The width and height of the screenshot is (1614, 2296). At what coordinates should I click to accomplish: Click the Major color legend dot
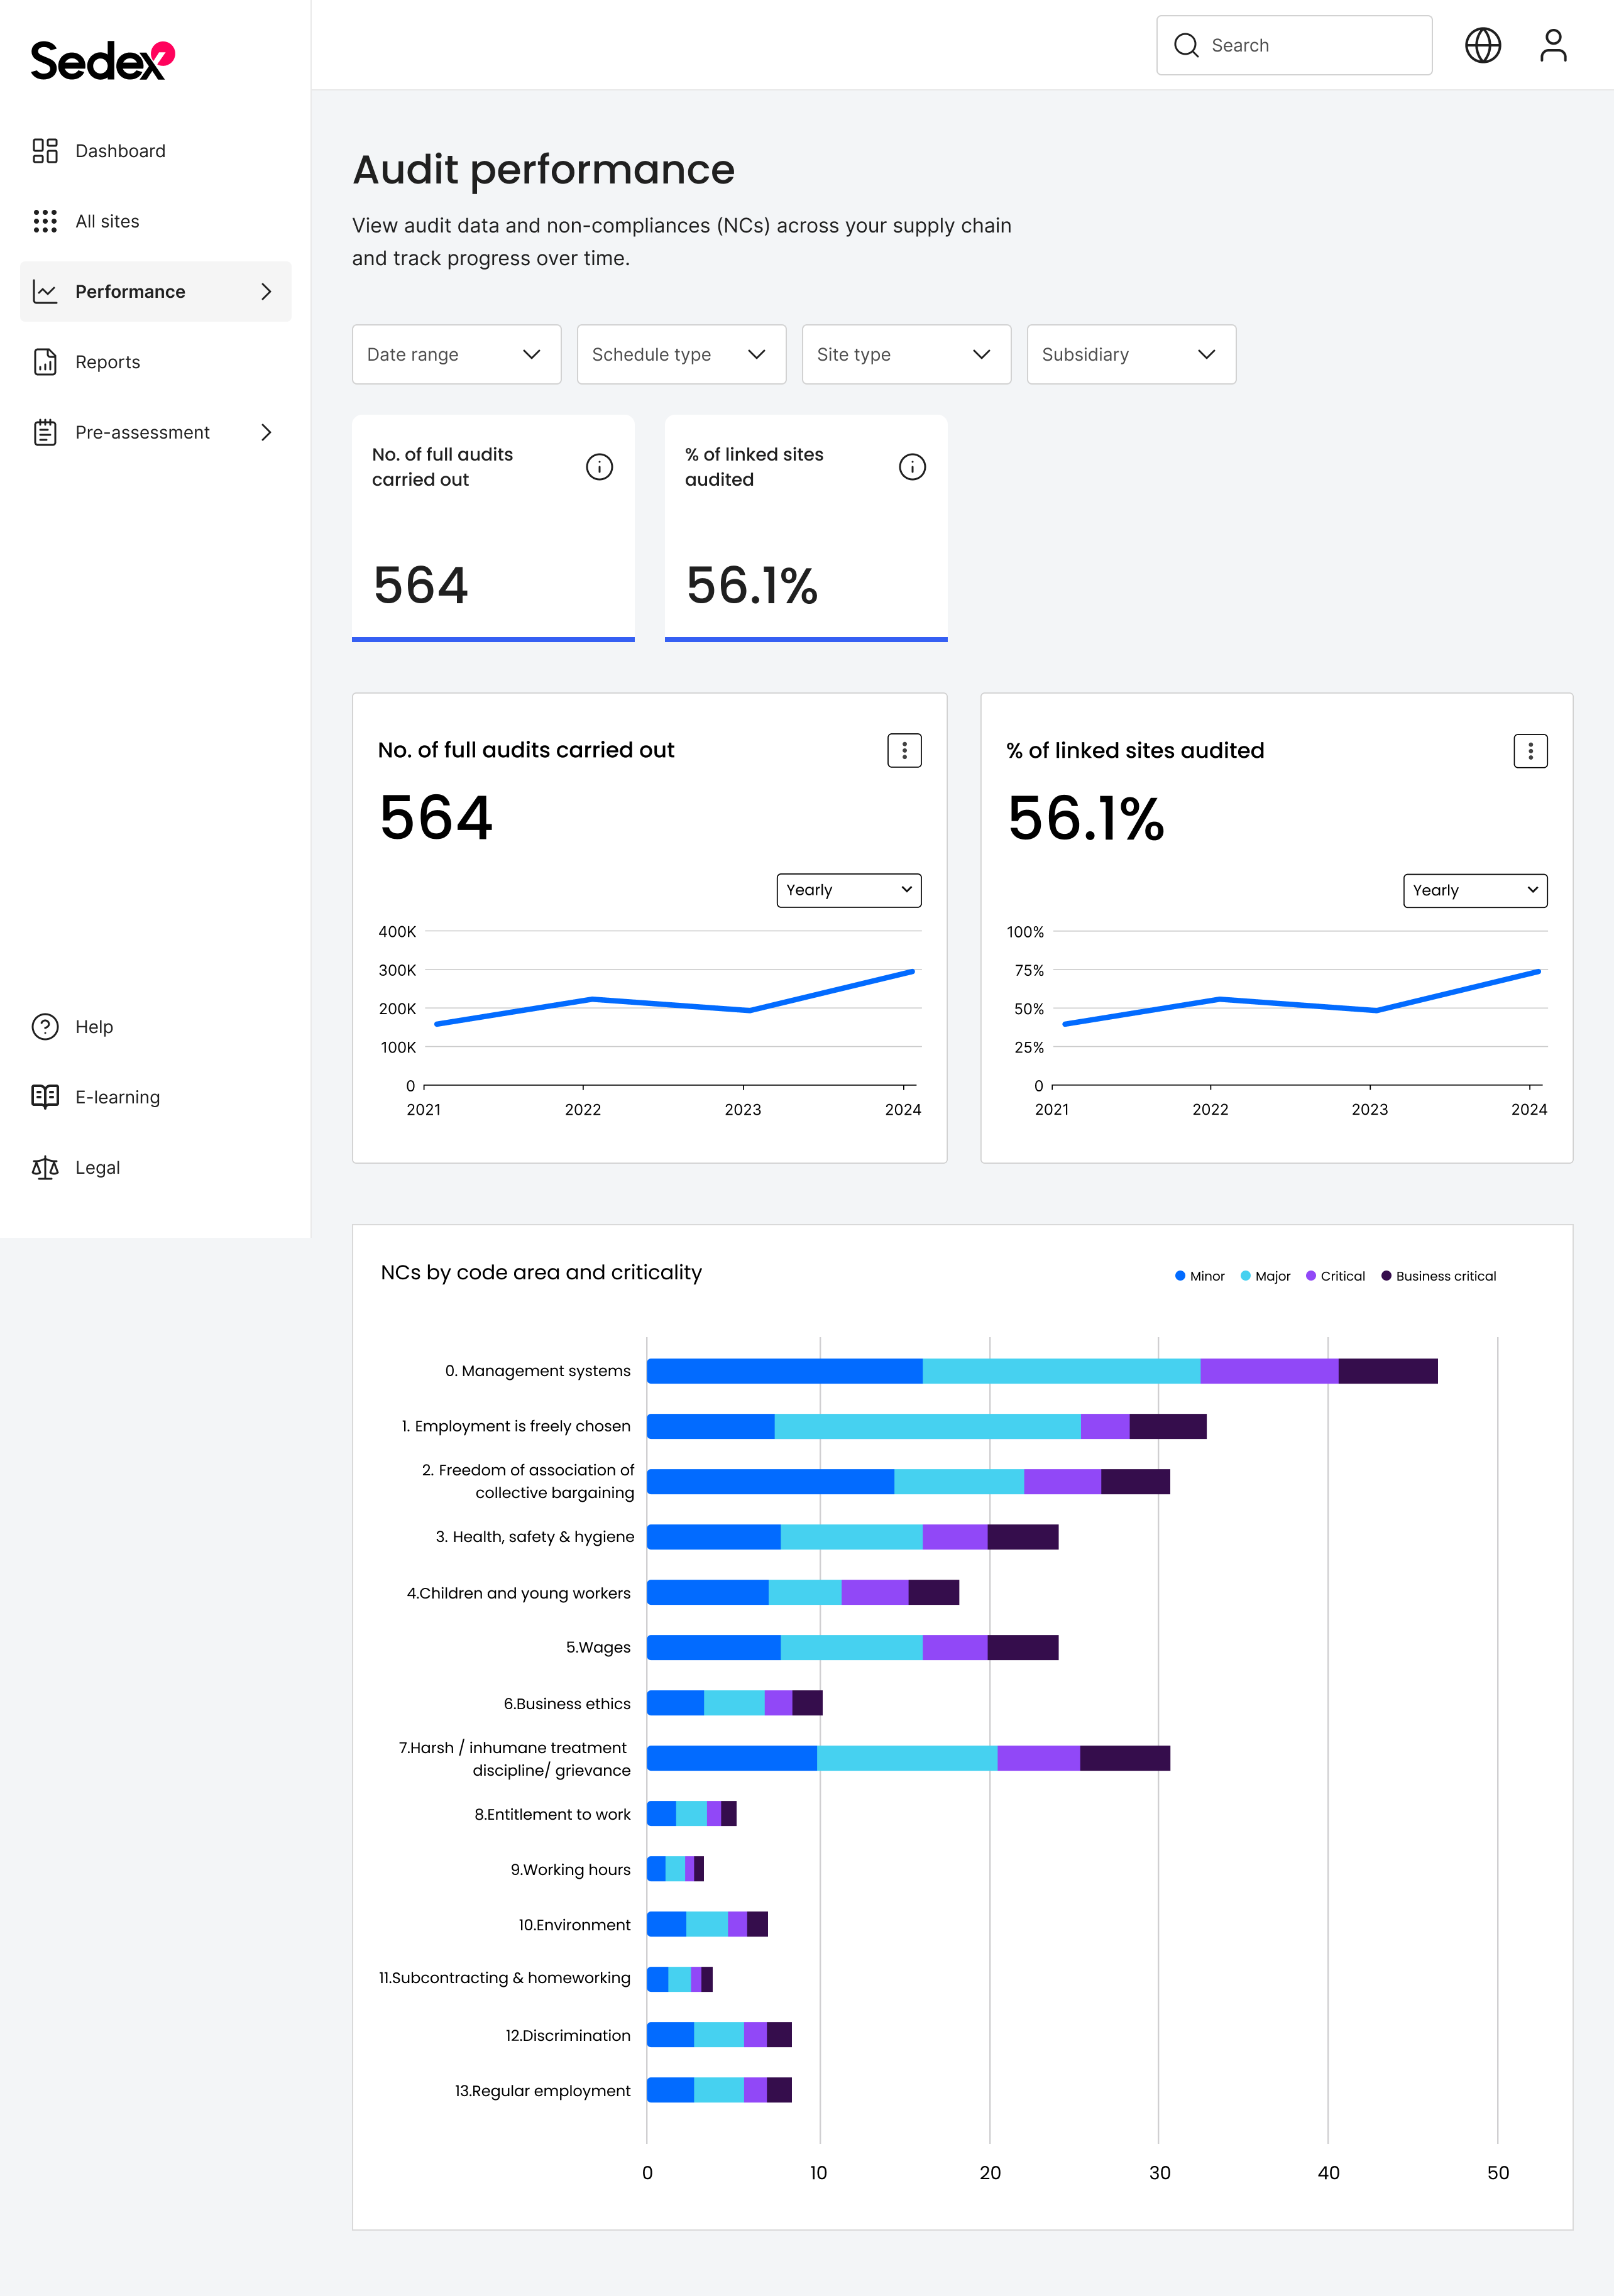1245,1276
